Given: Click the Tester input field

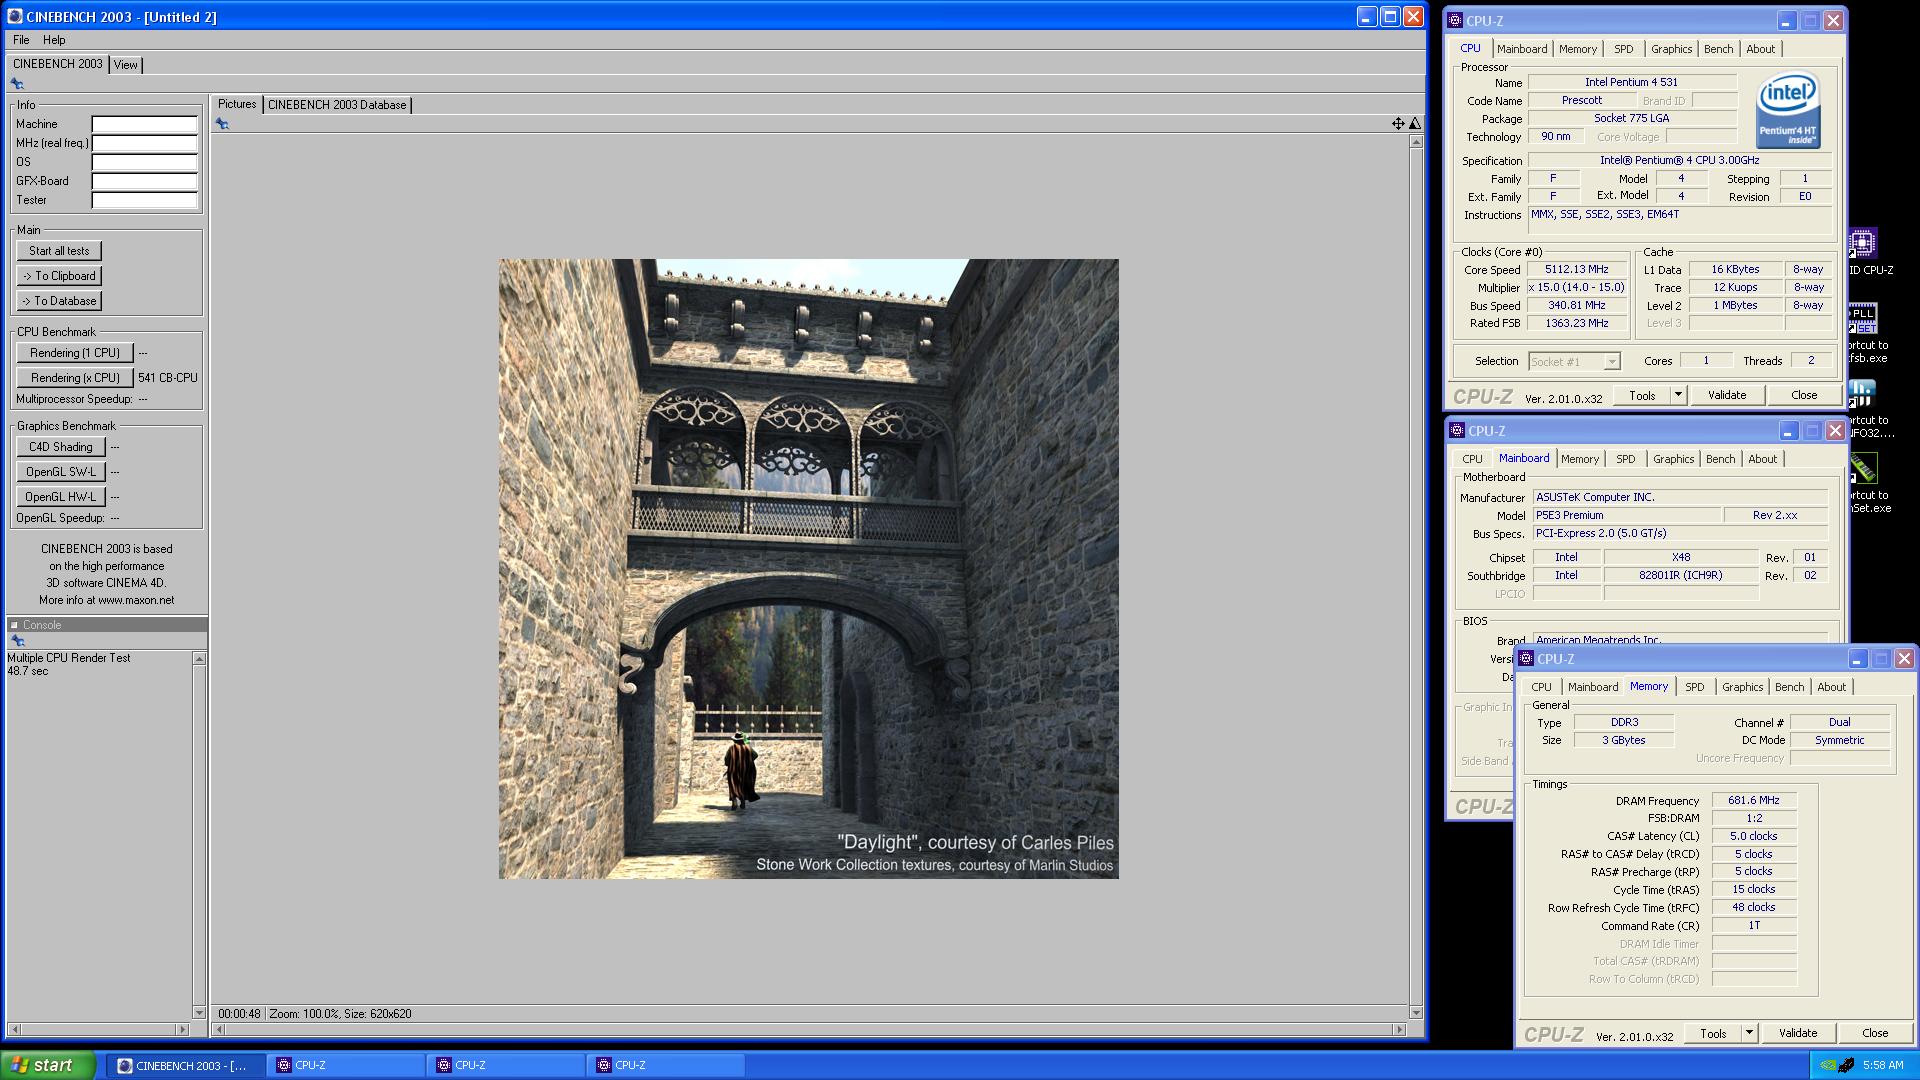Looking at the screenshot, I should 145,200.
